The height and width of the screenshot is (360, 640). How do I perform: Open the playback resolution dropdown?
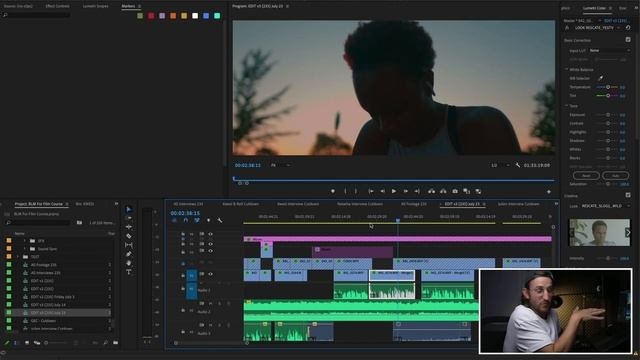(500, 165)
